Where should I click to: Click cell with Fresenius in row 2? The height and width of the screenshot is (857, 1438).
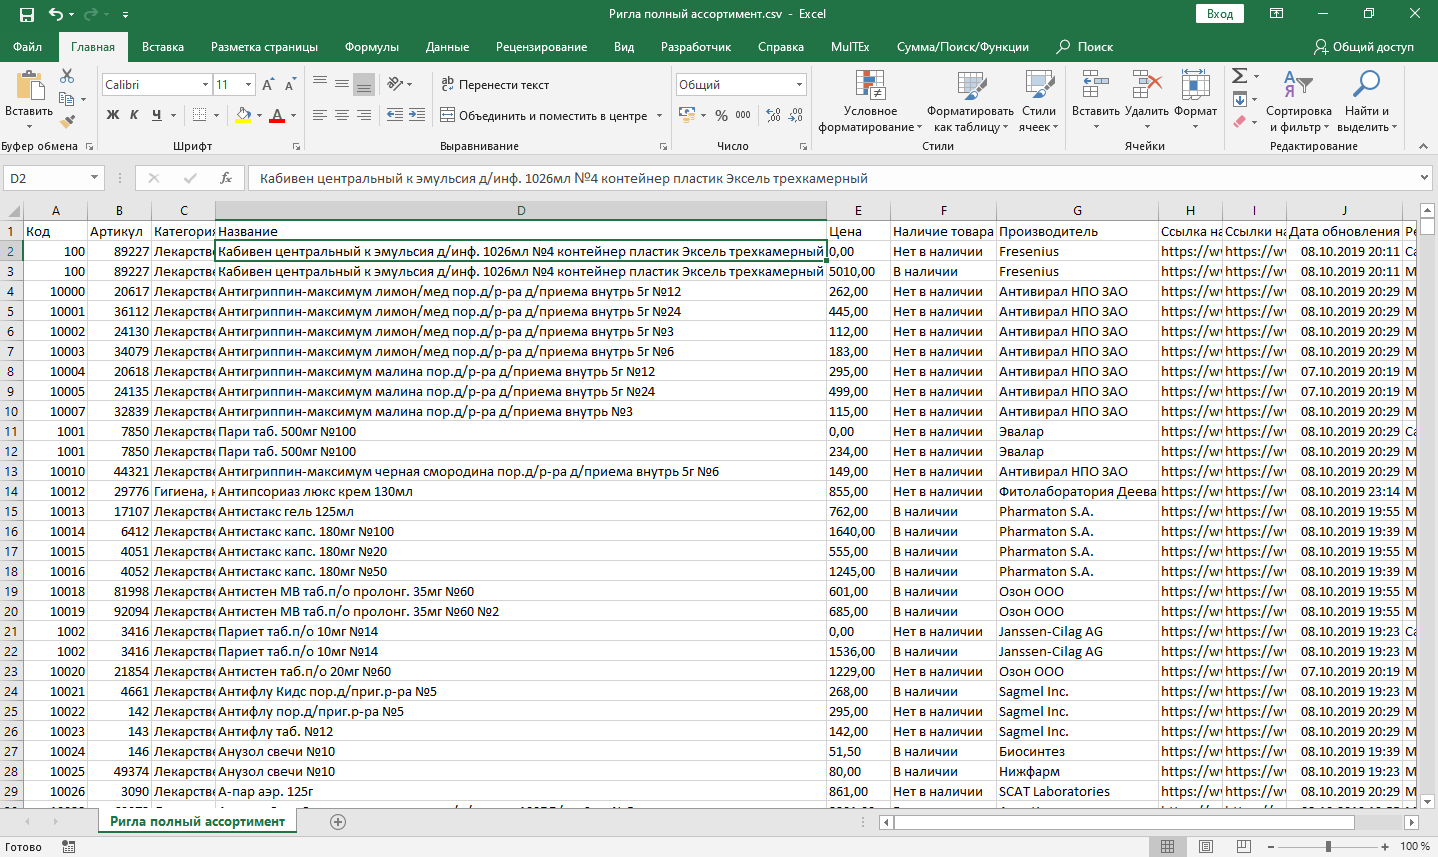1077,251
